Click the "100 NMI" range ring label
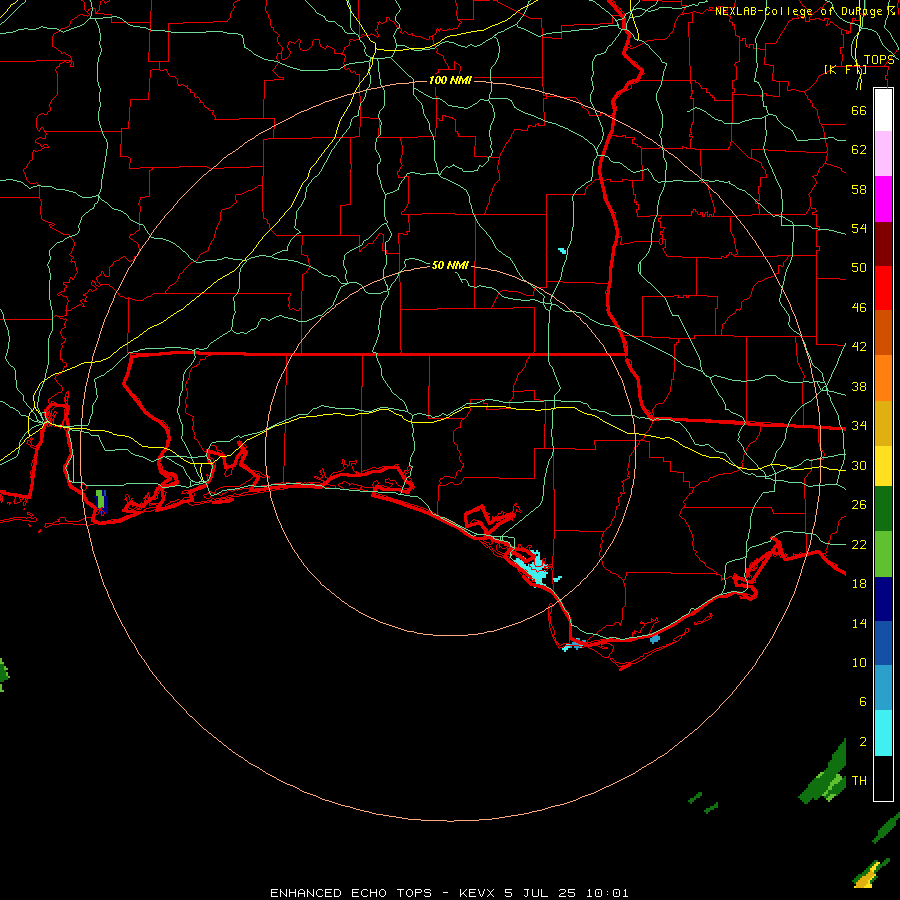The height and width of the screenshot is (900, 900). tap(450, 80)
